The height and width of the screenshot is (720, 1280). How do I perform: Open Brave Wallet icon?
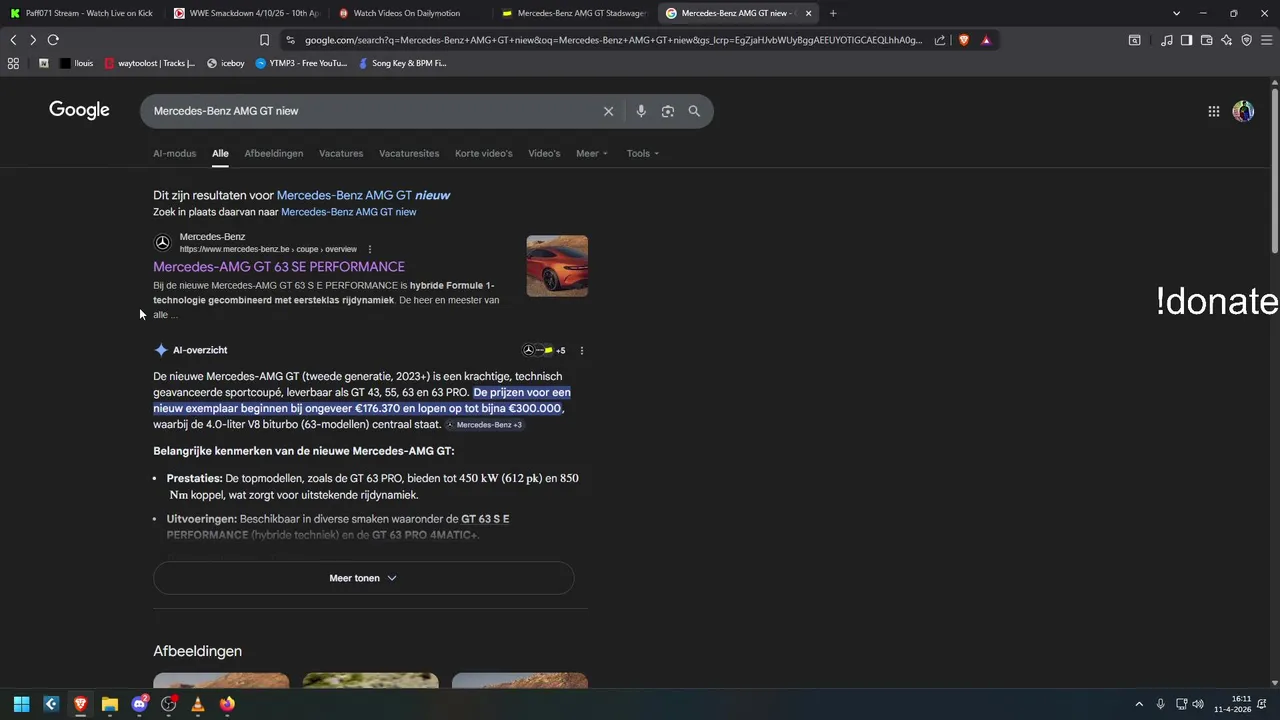tap(1207, 40)
